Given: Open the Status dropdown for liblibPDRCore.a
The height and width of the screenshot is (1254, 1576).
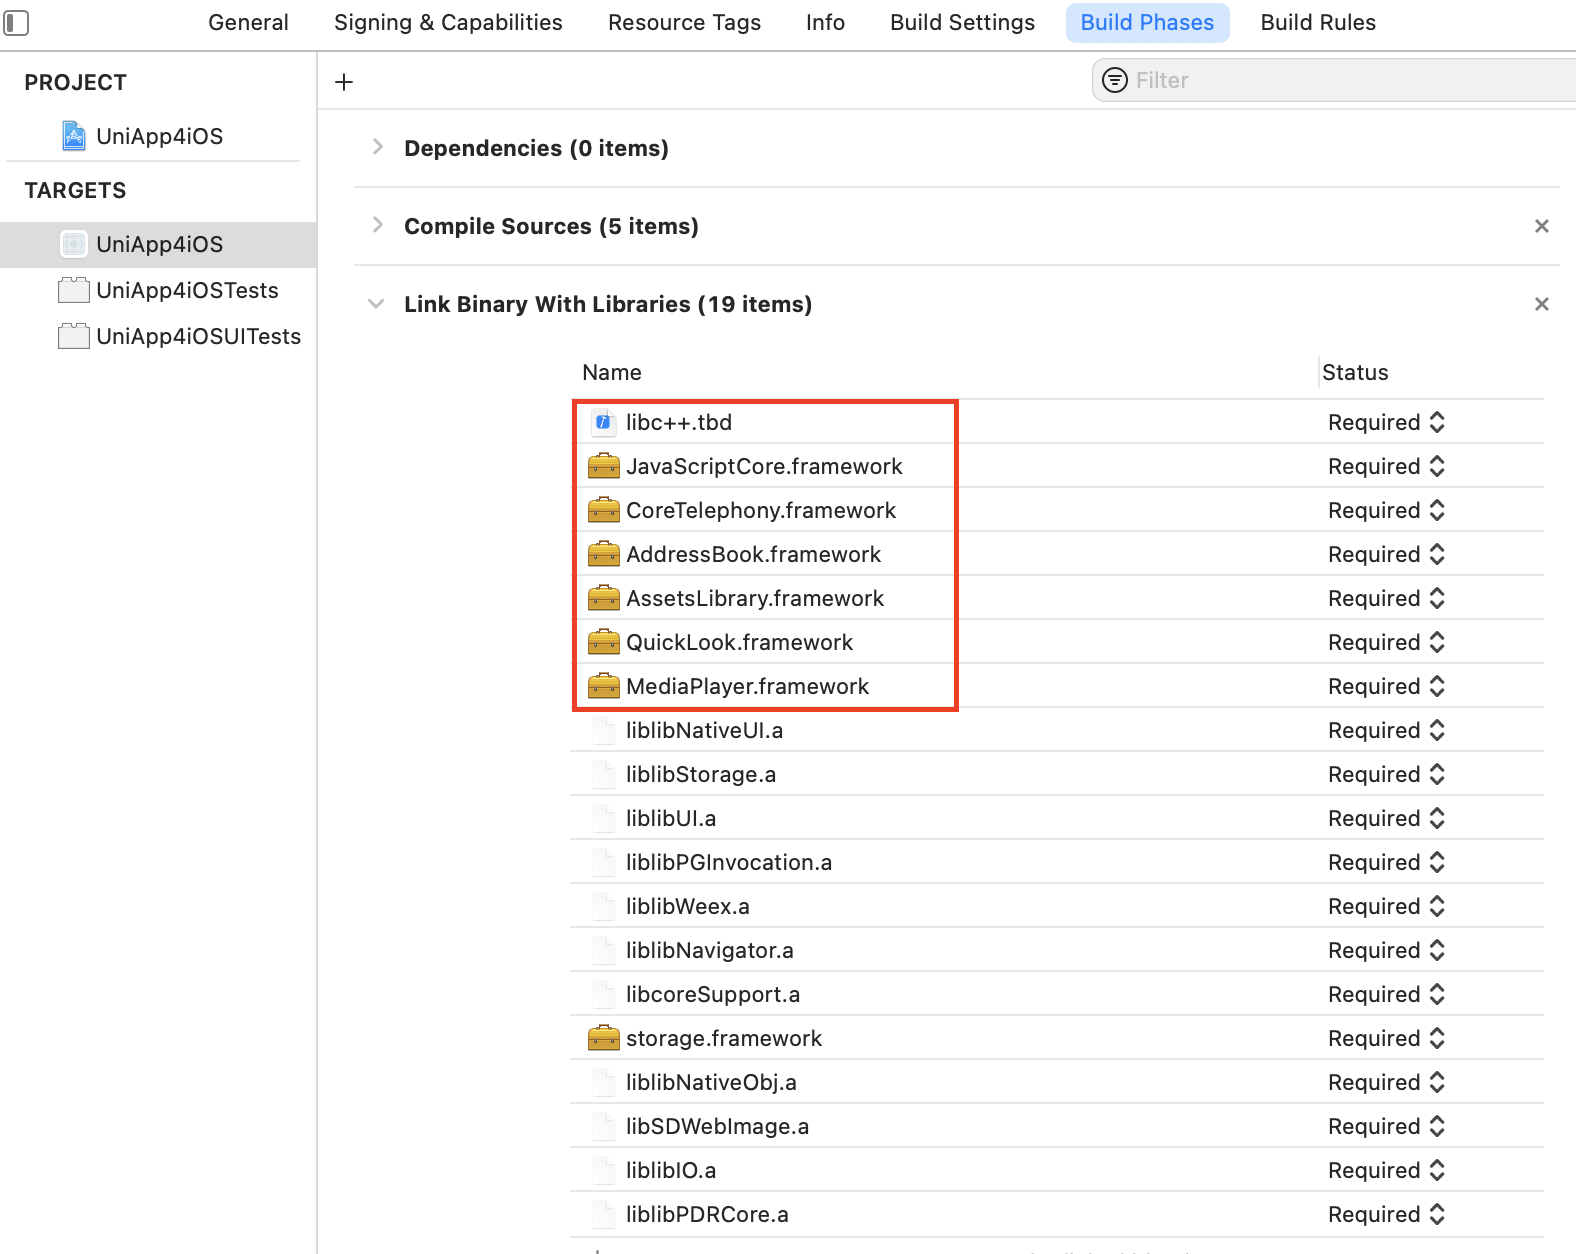Looking at the screenshot, I should [1386, 1214].
